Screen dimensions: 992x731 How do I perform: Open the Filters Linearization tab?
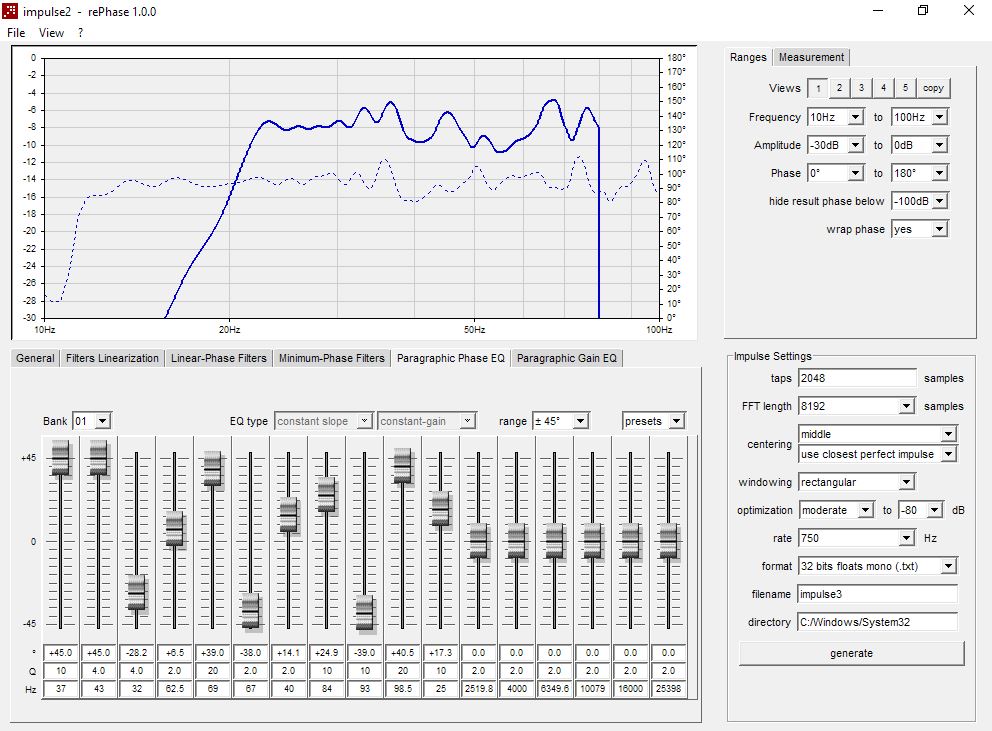[112, 358]
